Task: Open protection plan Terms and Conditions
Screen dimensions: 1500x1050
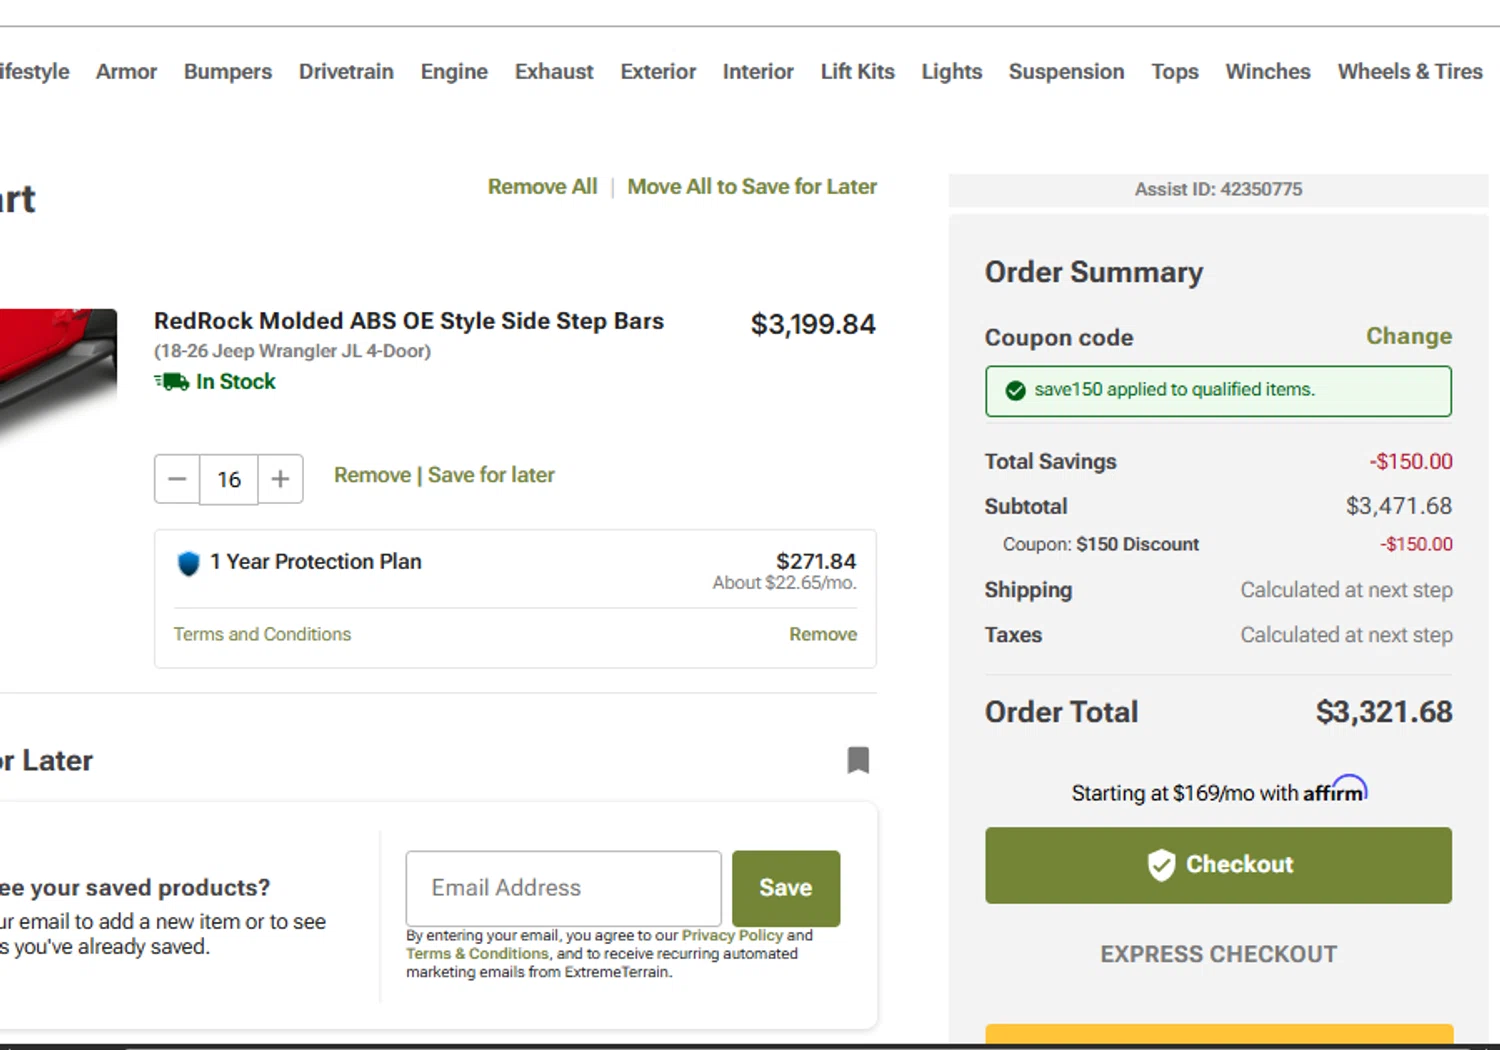Action: 262,634
